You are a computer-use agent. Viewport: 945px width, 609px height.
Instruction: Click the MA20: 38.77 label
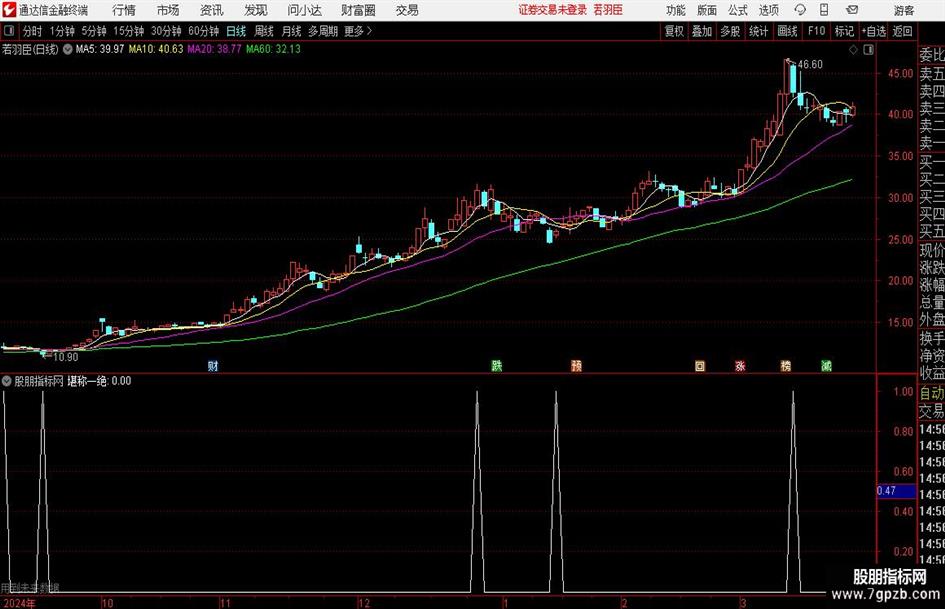(215, 49)
